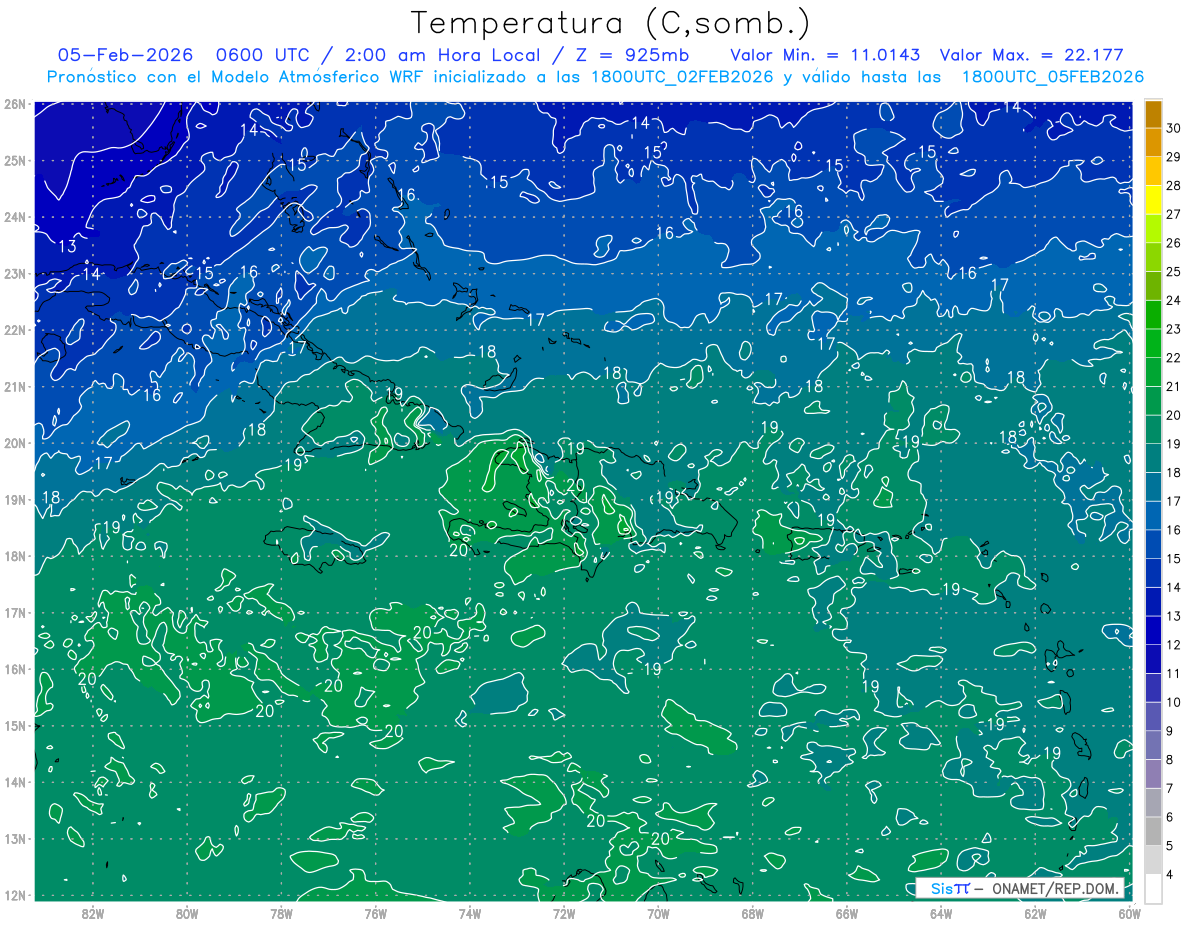
Task: Click the color bar value label 26
Action: pyautogui.click(x=1173, y=243)
